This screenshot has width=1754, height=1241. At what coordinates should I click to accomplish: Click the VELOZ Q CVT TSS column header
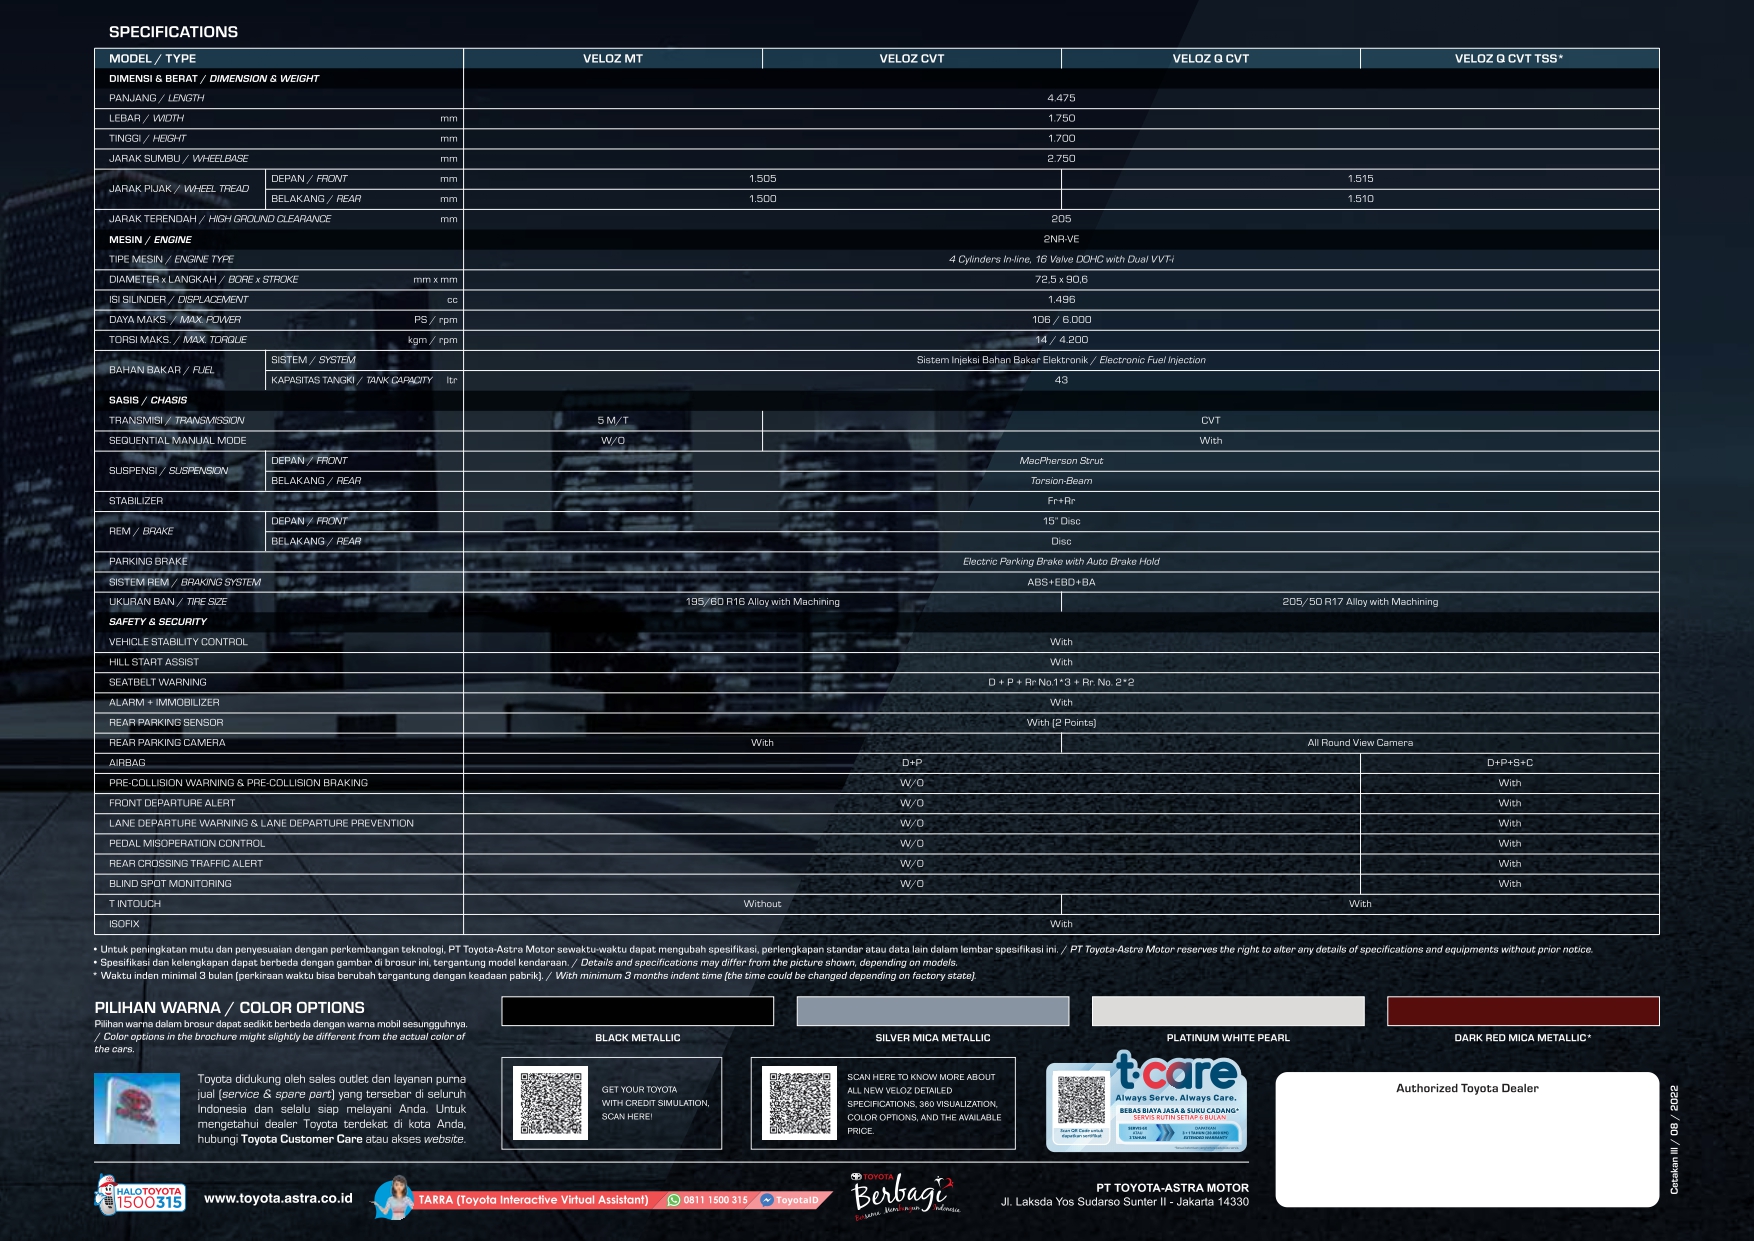(x=1508, y=59)
